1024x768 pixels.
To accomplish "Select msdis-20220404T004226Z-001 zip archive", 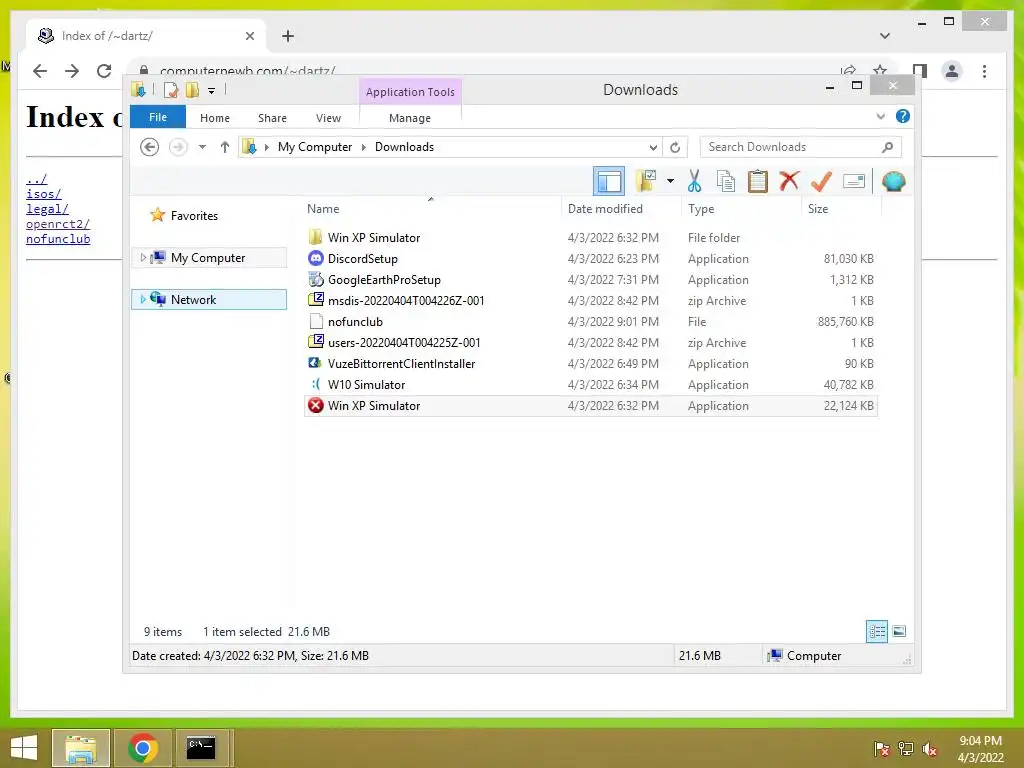I will click(590, 300).
